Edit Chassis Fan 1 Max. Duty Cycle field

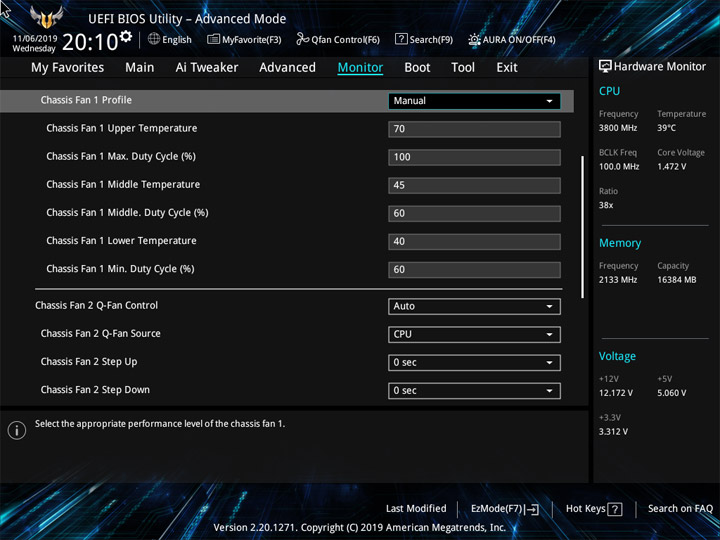tap(474, 157)
